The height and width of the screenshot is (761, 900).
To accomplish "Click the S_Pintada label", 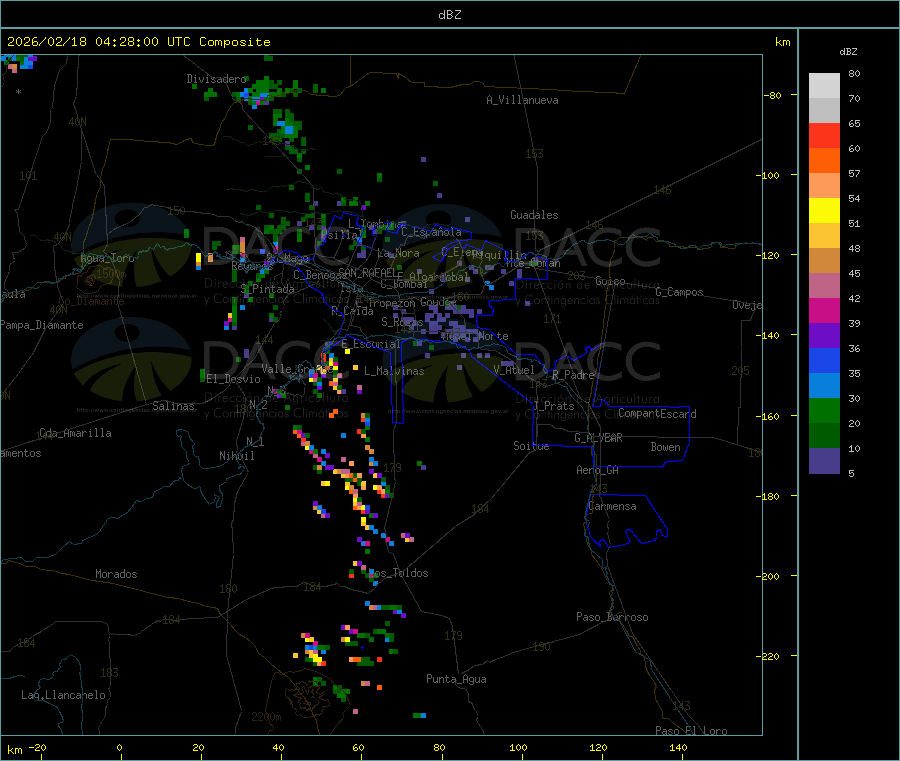I will click(x=267, y=289).
